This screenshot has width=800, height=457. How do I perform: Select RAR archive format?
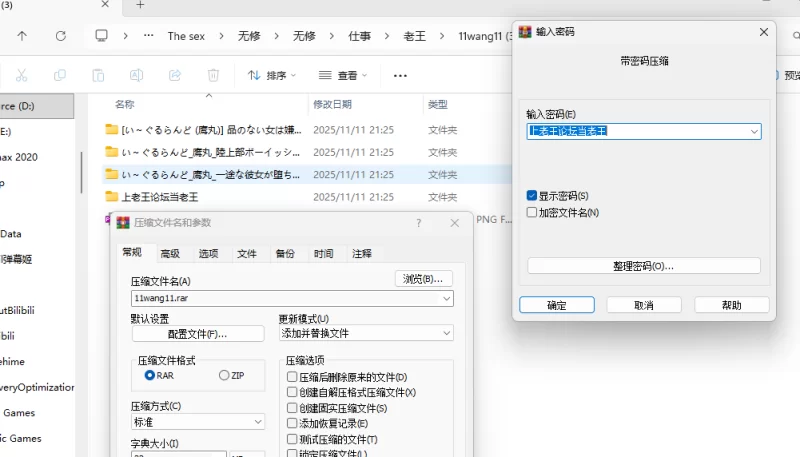coord(149,375)
